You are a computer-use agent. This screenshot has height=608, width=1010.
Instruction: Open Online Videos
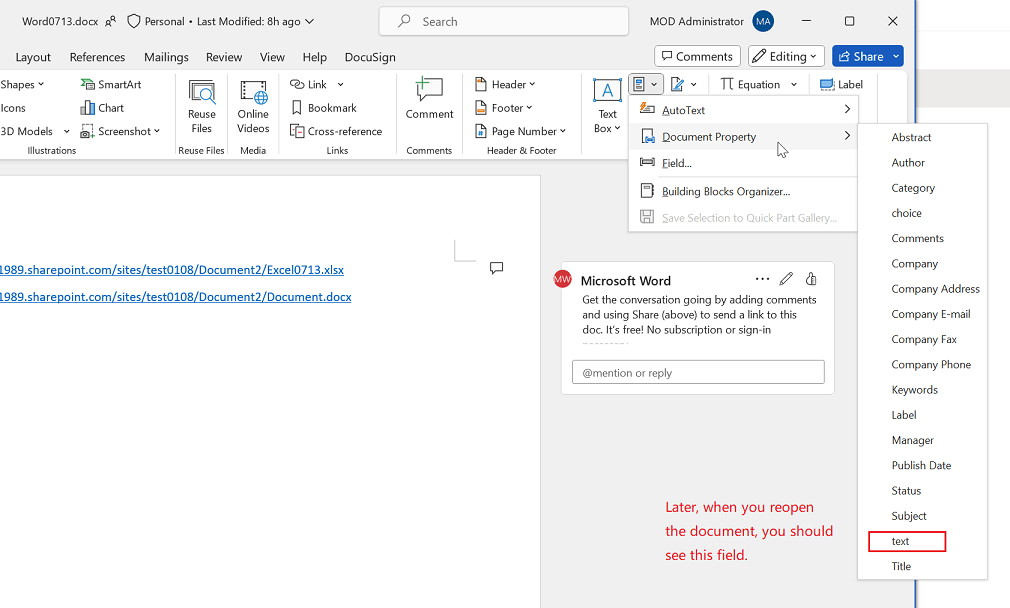[253, 106]
